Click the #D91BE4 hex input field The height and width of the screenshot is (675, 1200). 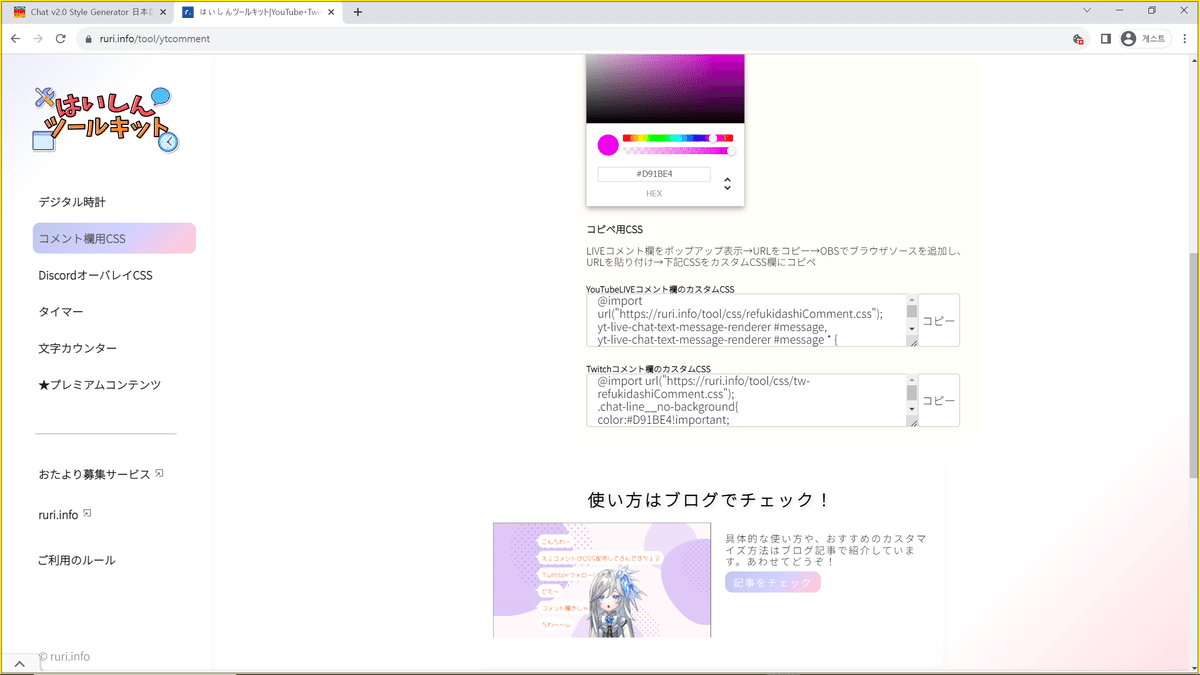(x=654, y=174)
